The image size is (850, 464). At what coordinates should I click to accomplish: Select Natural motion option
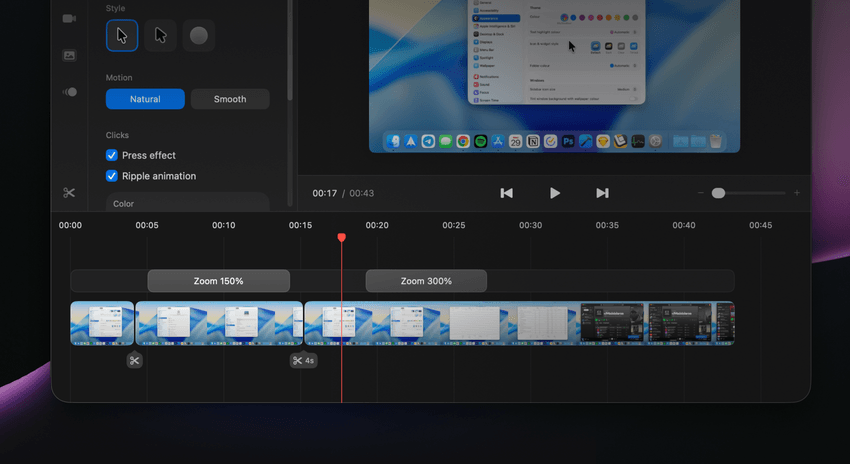pos(145,99)
